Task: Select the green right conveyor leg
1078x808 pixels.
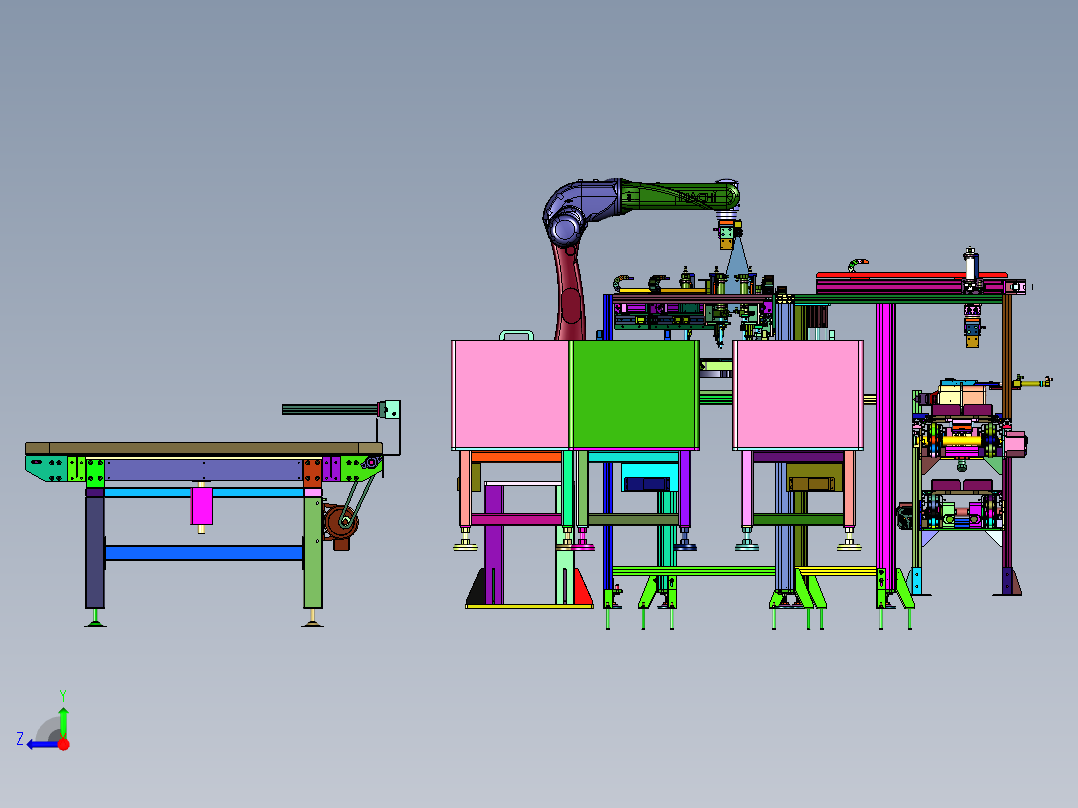Action: point(313,552)
